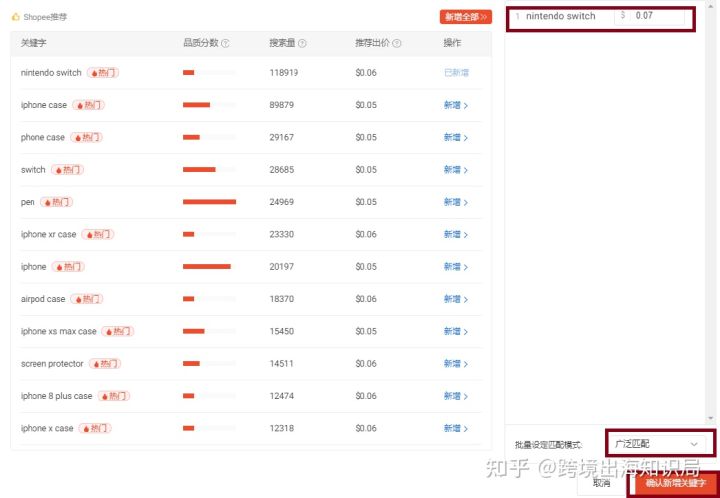Click the Shopee推荐 thumbs-up icon
720x498 pixels.
click(x=16, y=17)
